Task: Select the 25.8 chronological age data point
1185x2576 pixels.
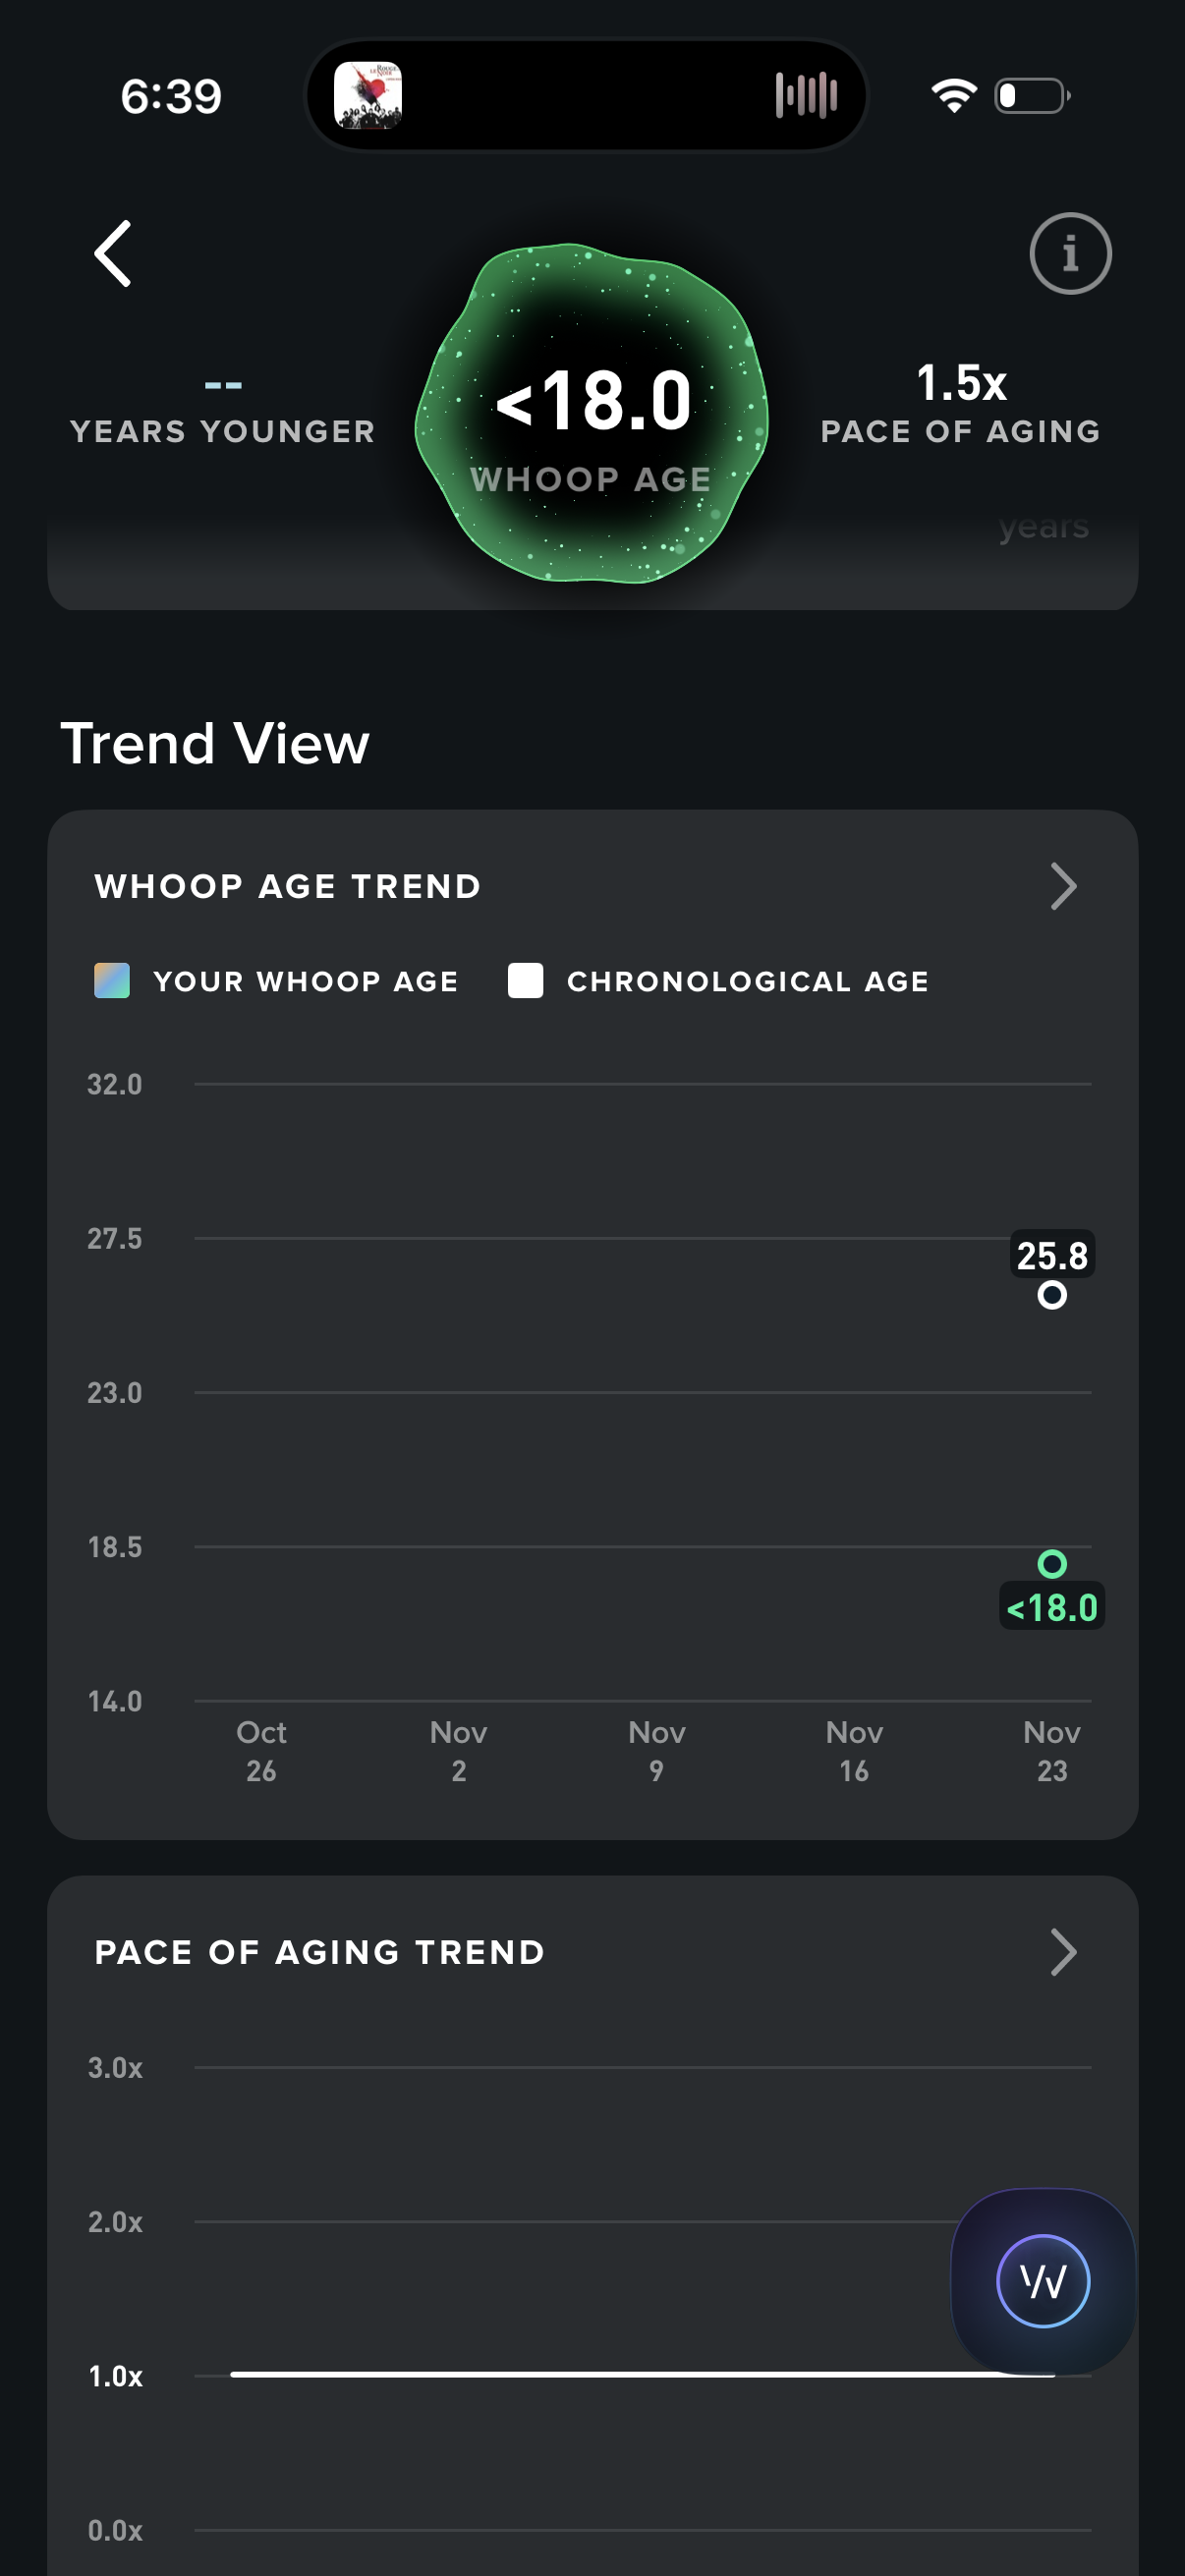Action: click(x=1051, y=1295)
